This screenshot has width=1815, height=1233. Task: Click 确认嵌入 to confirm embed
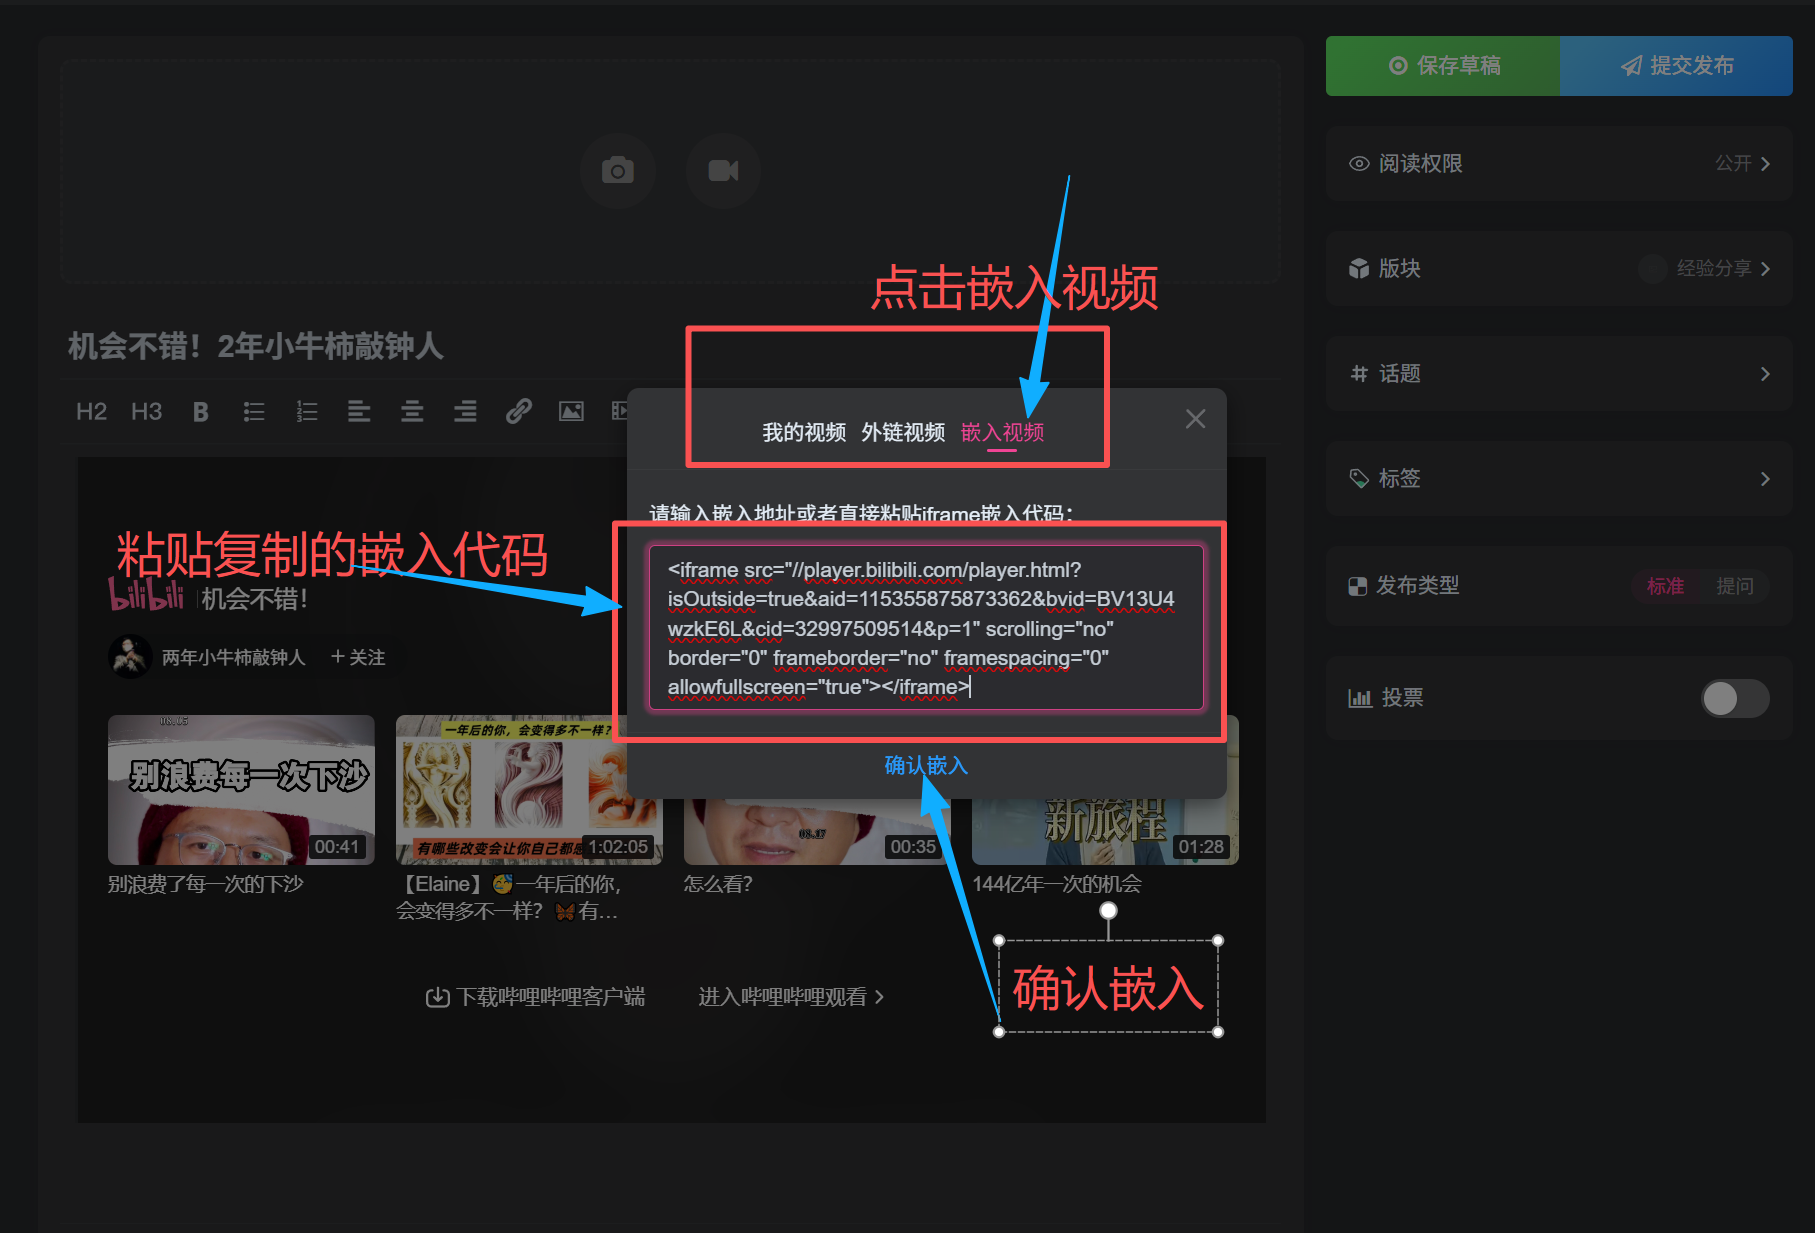[x=926, y=766]
